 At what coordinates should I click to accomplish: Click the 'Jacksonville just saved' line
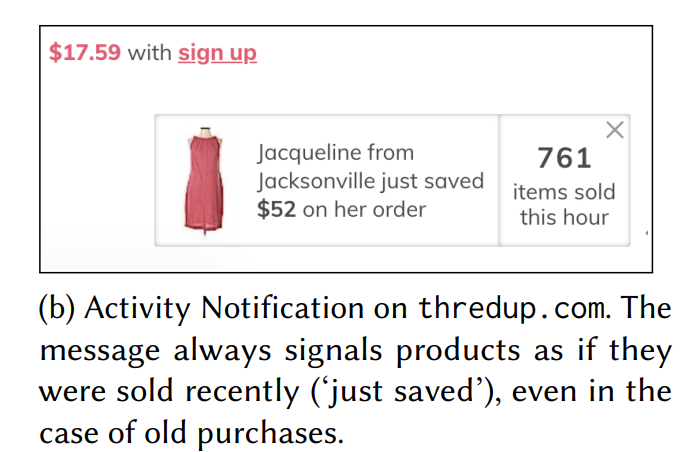370,181
